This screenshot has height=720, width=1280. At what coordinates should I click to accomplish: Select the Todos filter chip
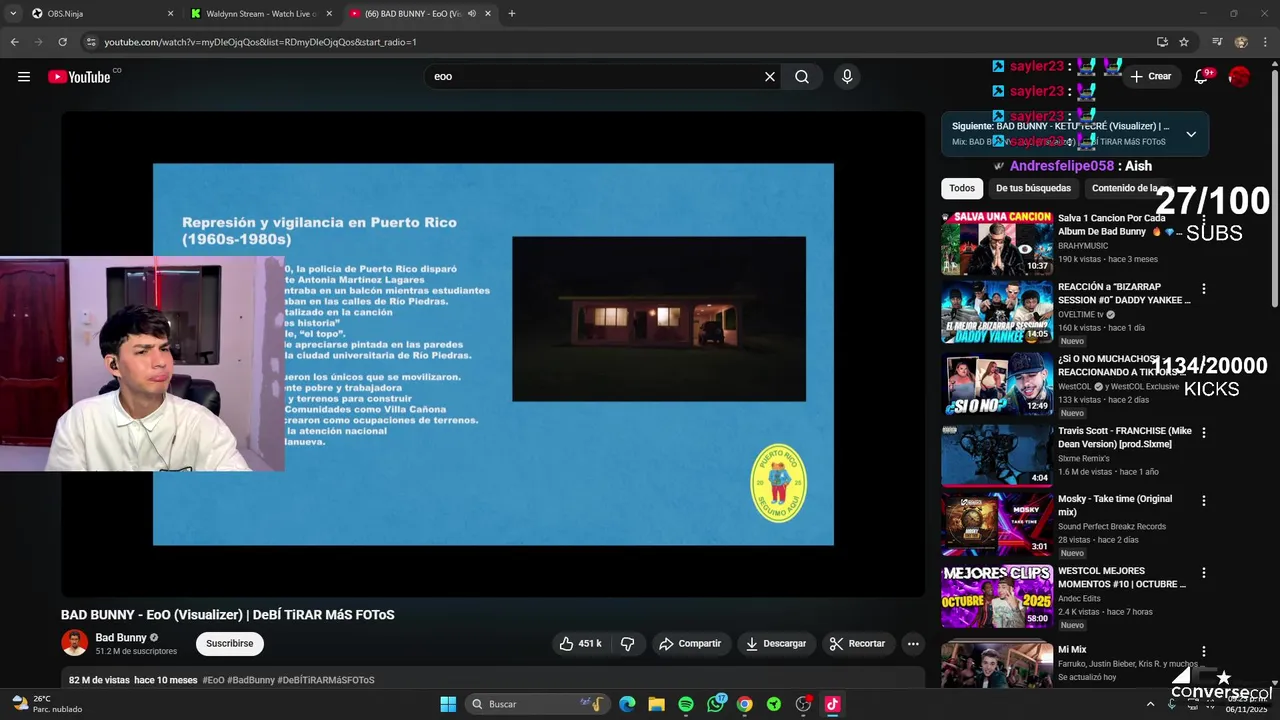point(962,188)
